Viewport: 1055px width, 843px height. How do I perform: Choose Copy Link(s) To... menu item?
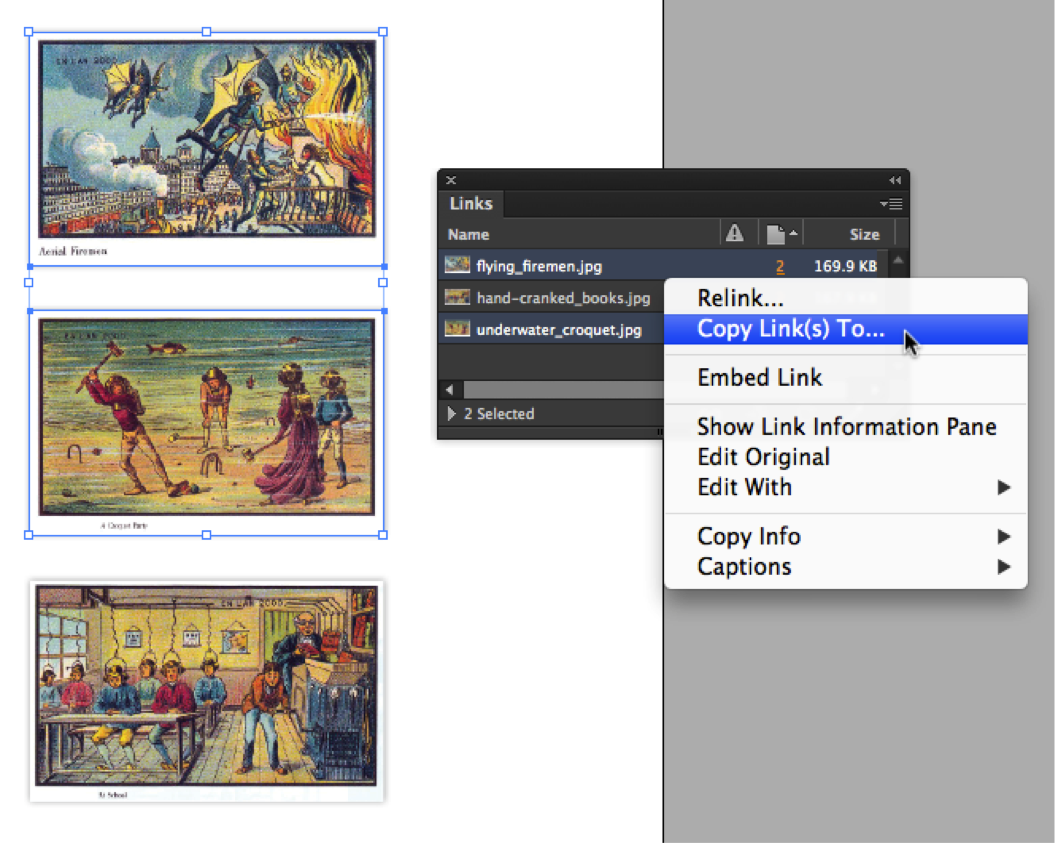(845, 328)
